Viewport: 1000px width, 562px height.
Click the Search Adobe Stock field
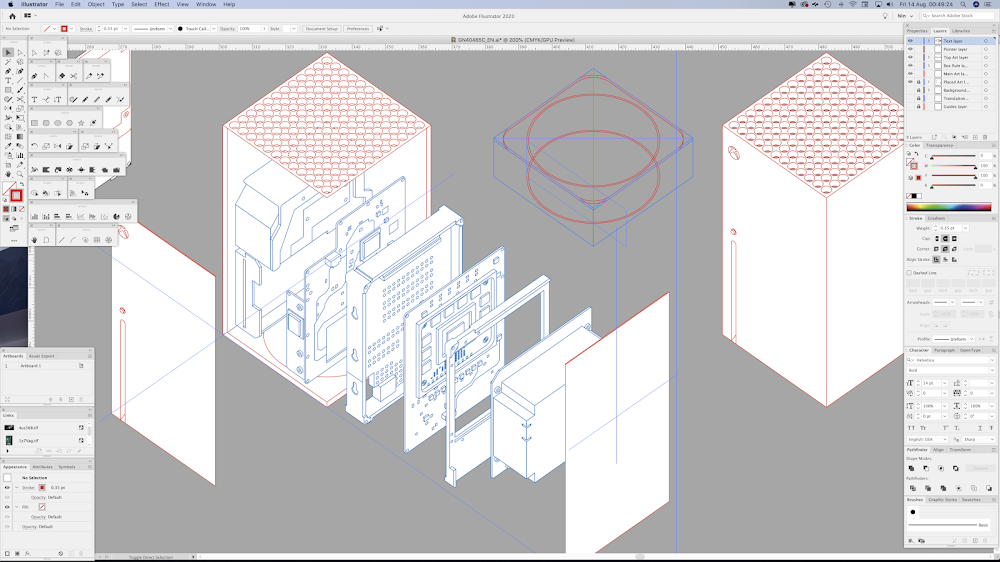pyautogui.click(x=957, y=16)
